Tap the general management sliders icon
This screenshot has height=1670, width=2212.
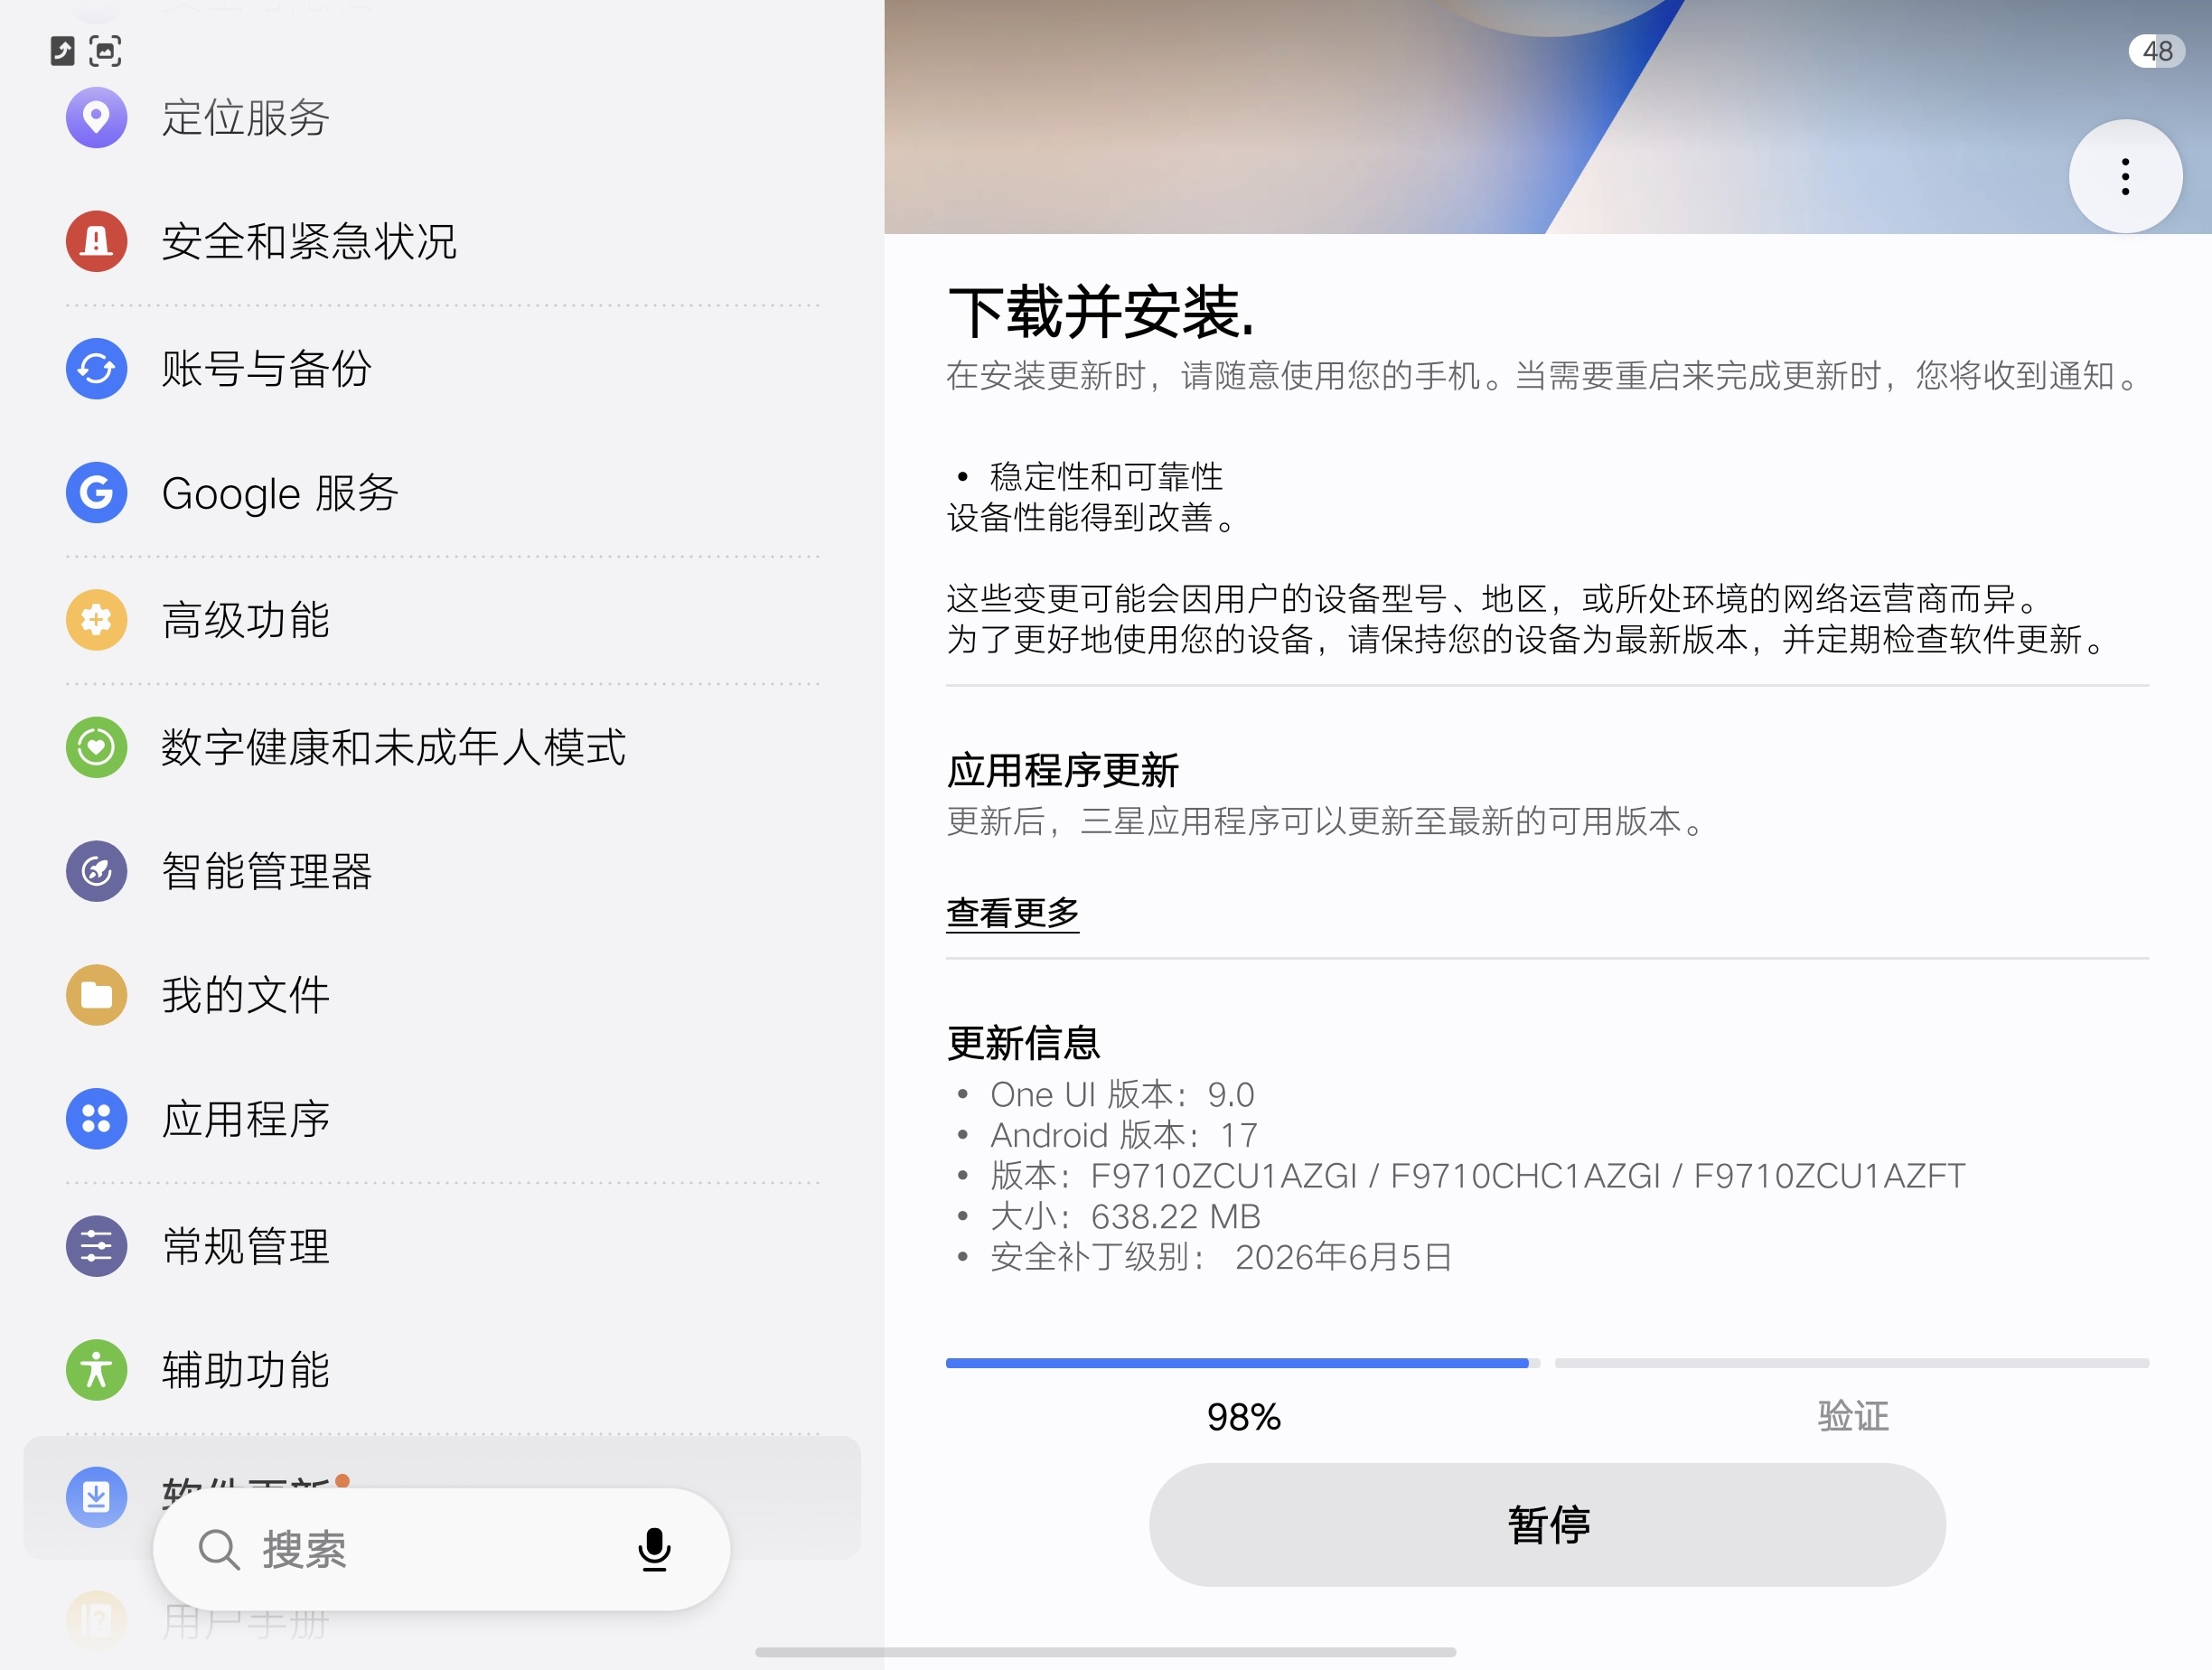96,1246
